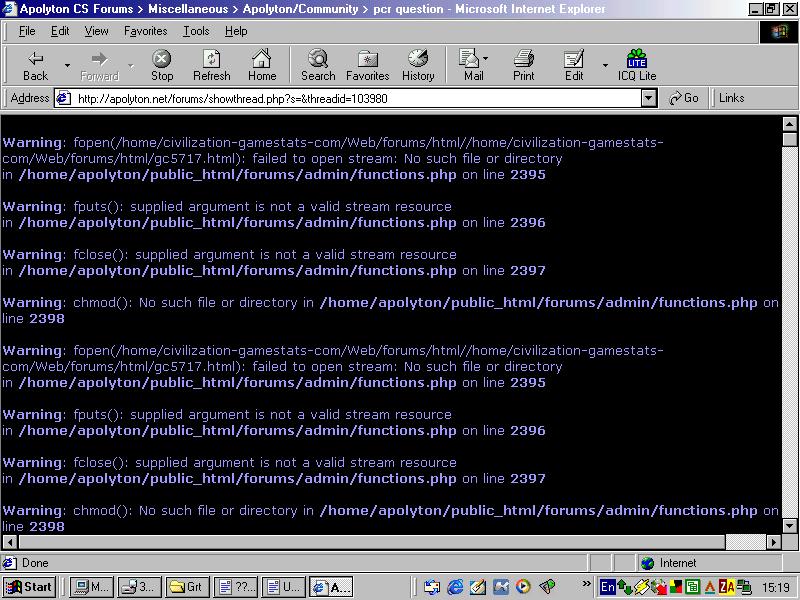Open the Tools menu
The image size is (800, 600).
coord(196,31)
